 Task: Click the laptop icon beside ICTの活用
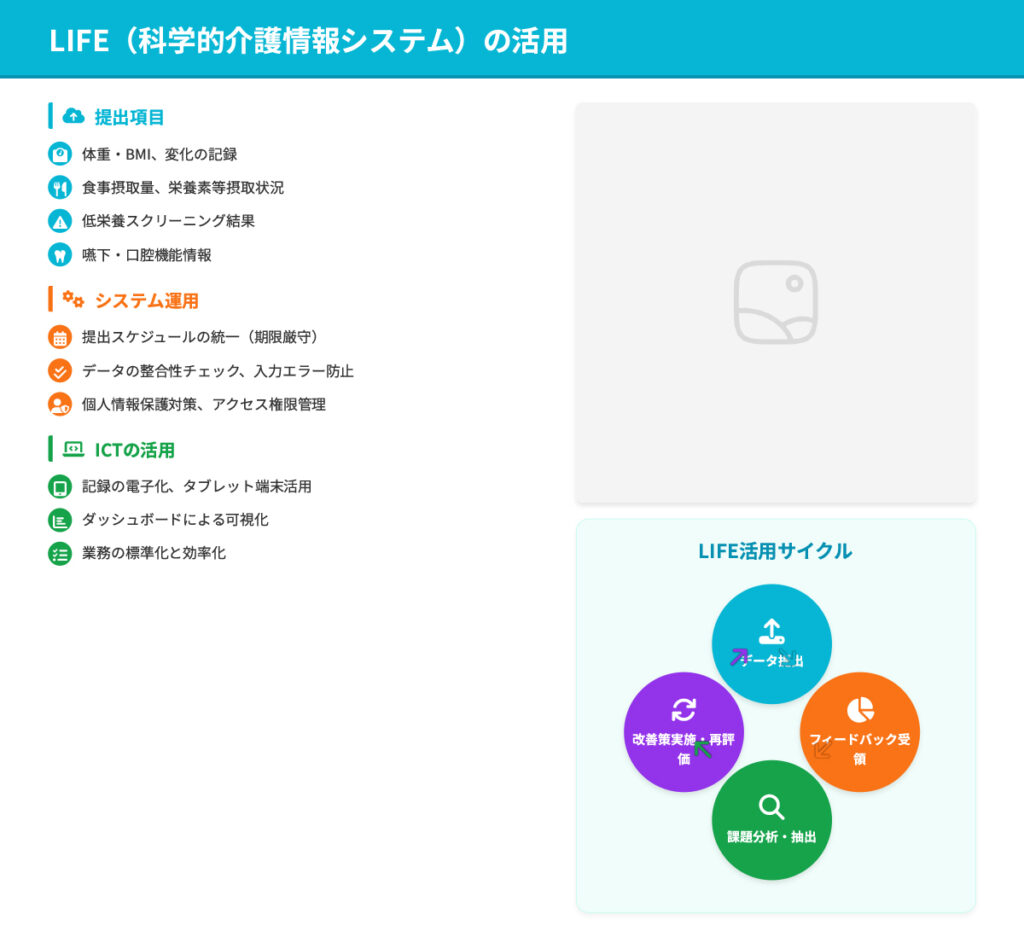click(73, 450)
